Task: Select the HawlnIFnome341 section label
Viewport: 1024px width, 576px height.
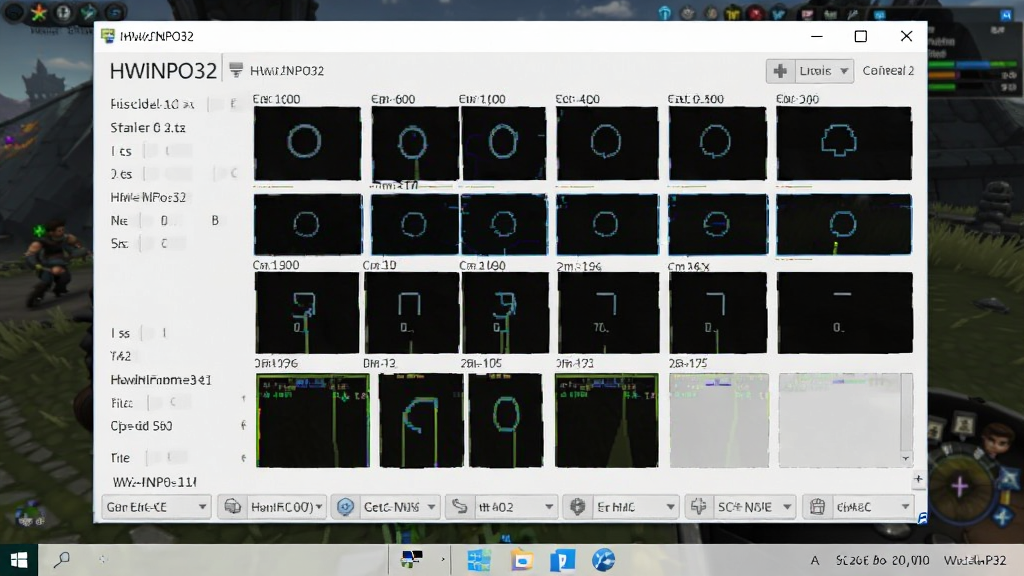Action: [161, 379]
